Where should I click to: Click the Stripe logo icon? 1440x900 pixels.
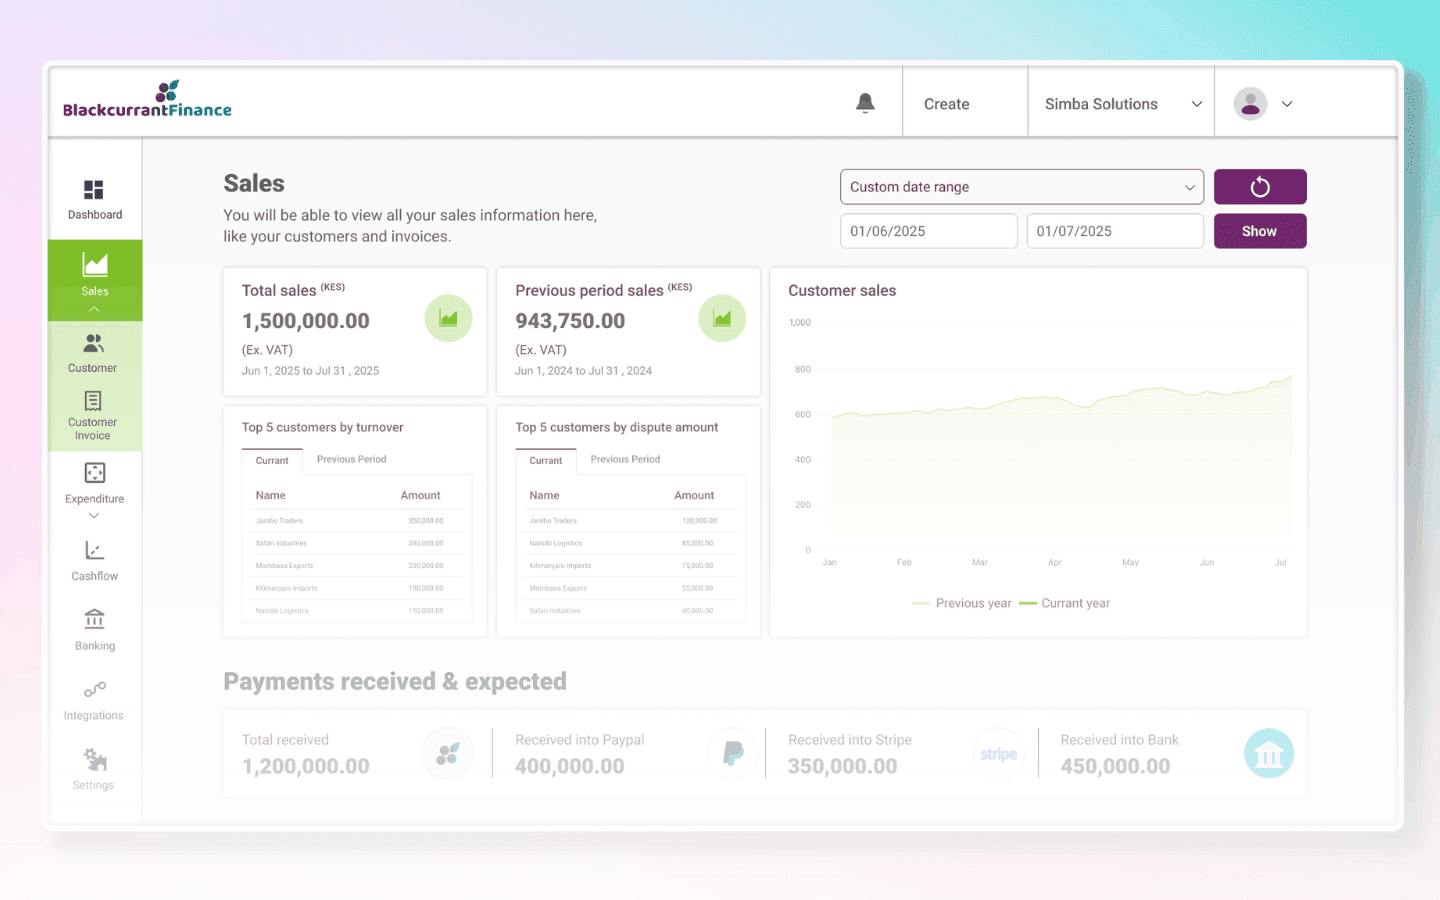tap(999, 754)
